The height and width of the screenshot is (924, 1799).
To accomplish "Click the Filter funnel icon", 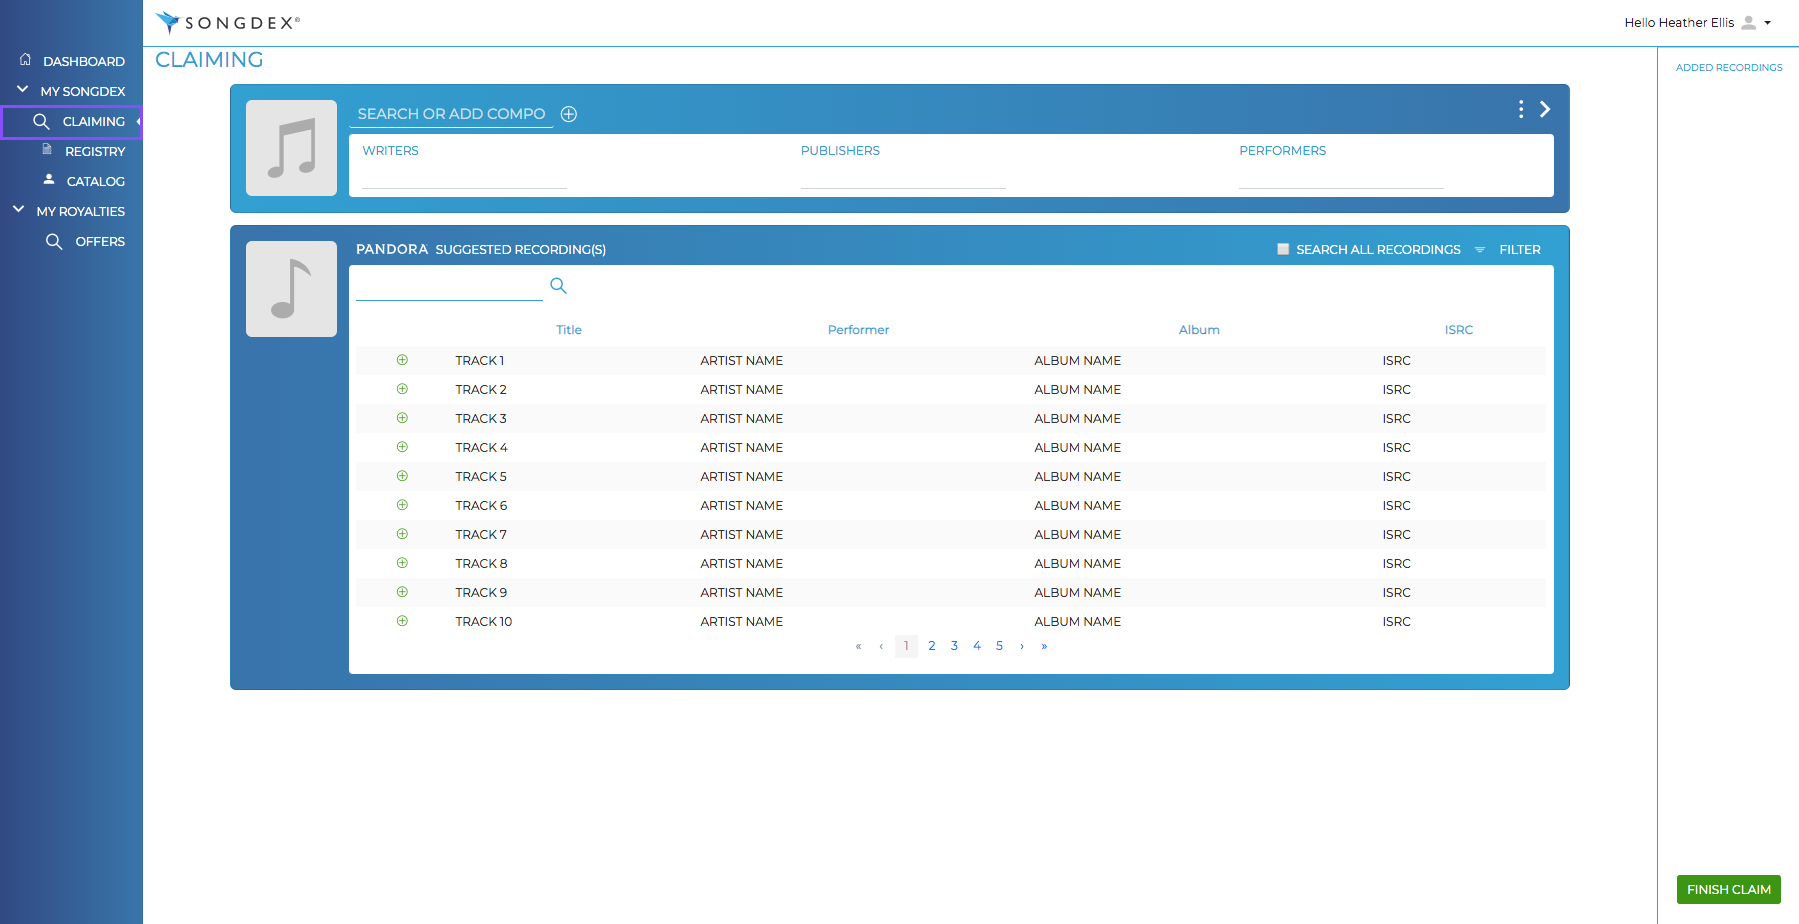I will pos(1480,250).
